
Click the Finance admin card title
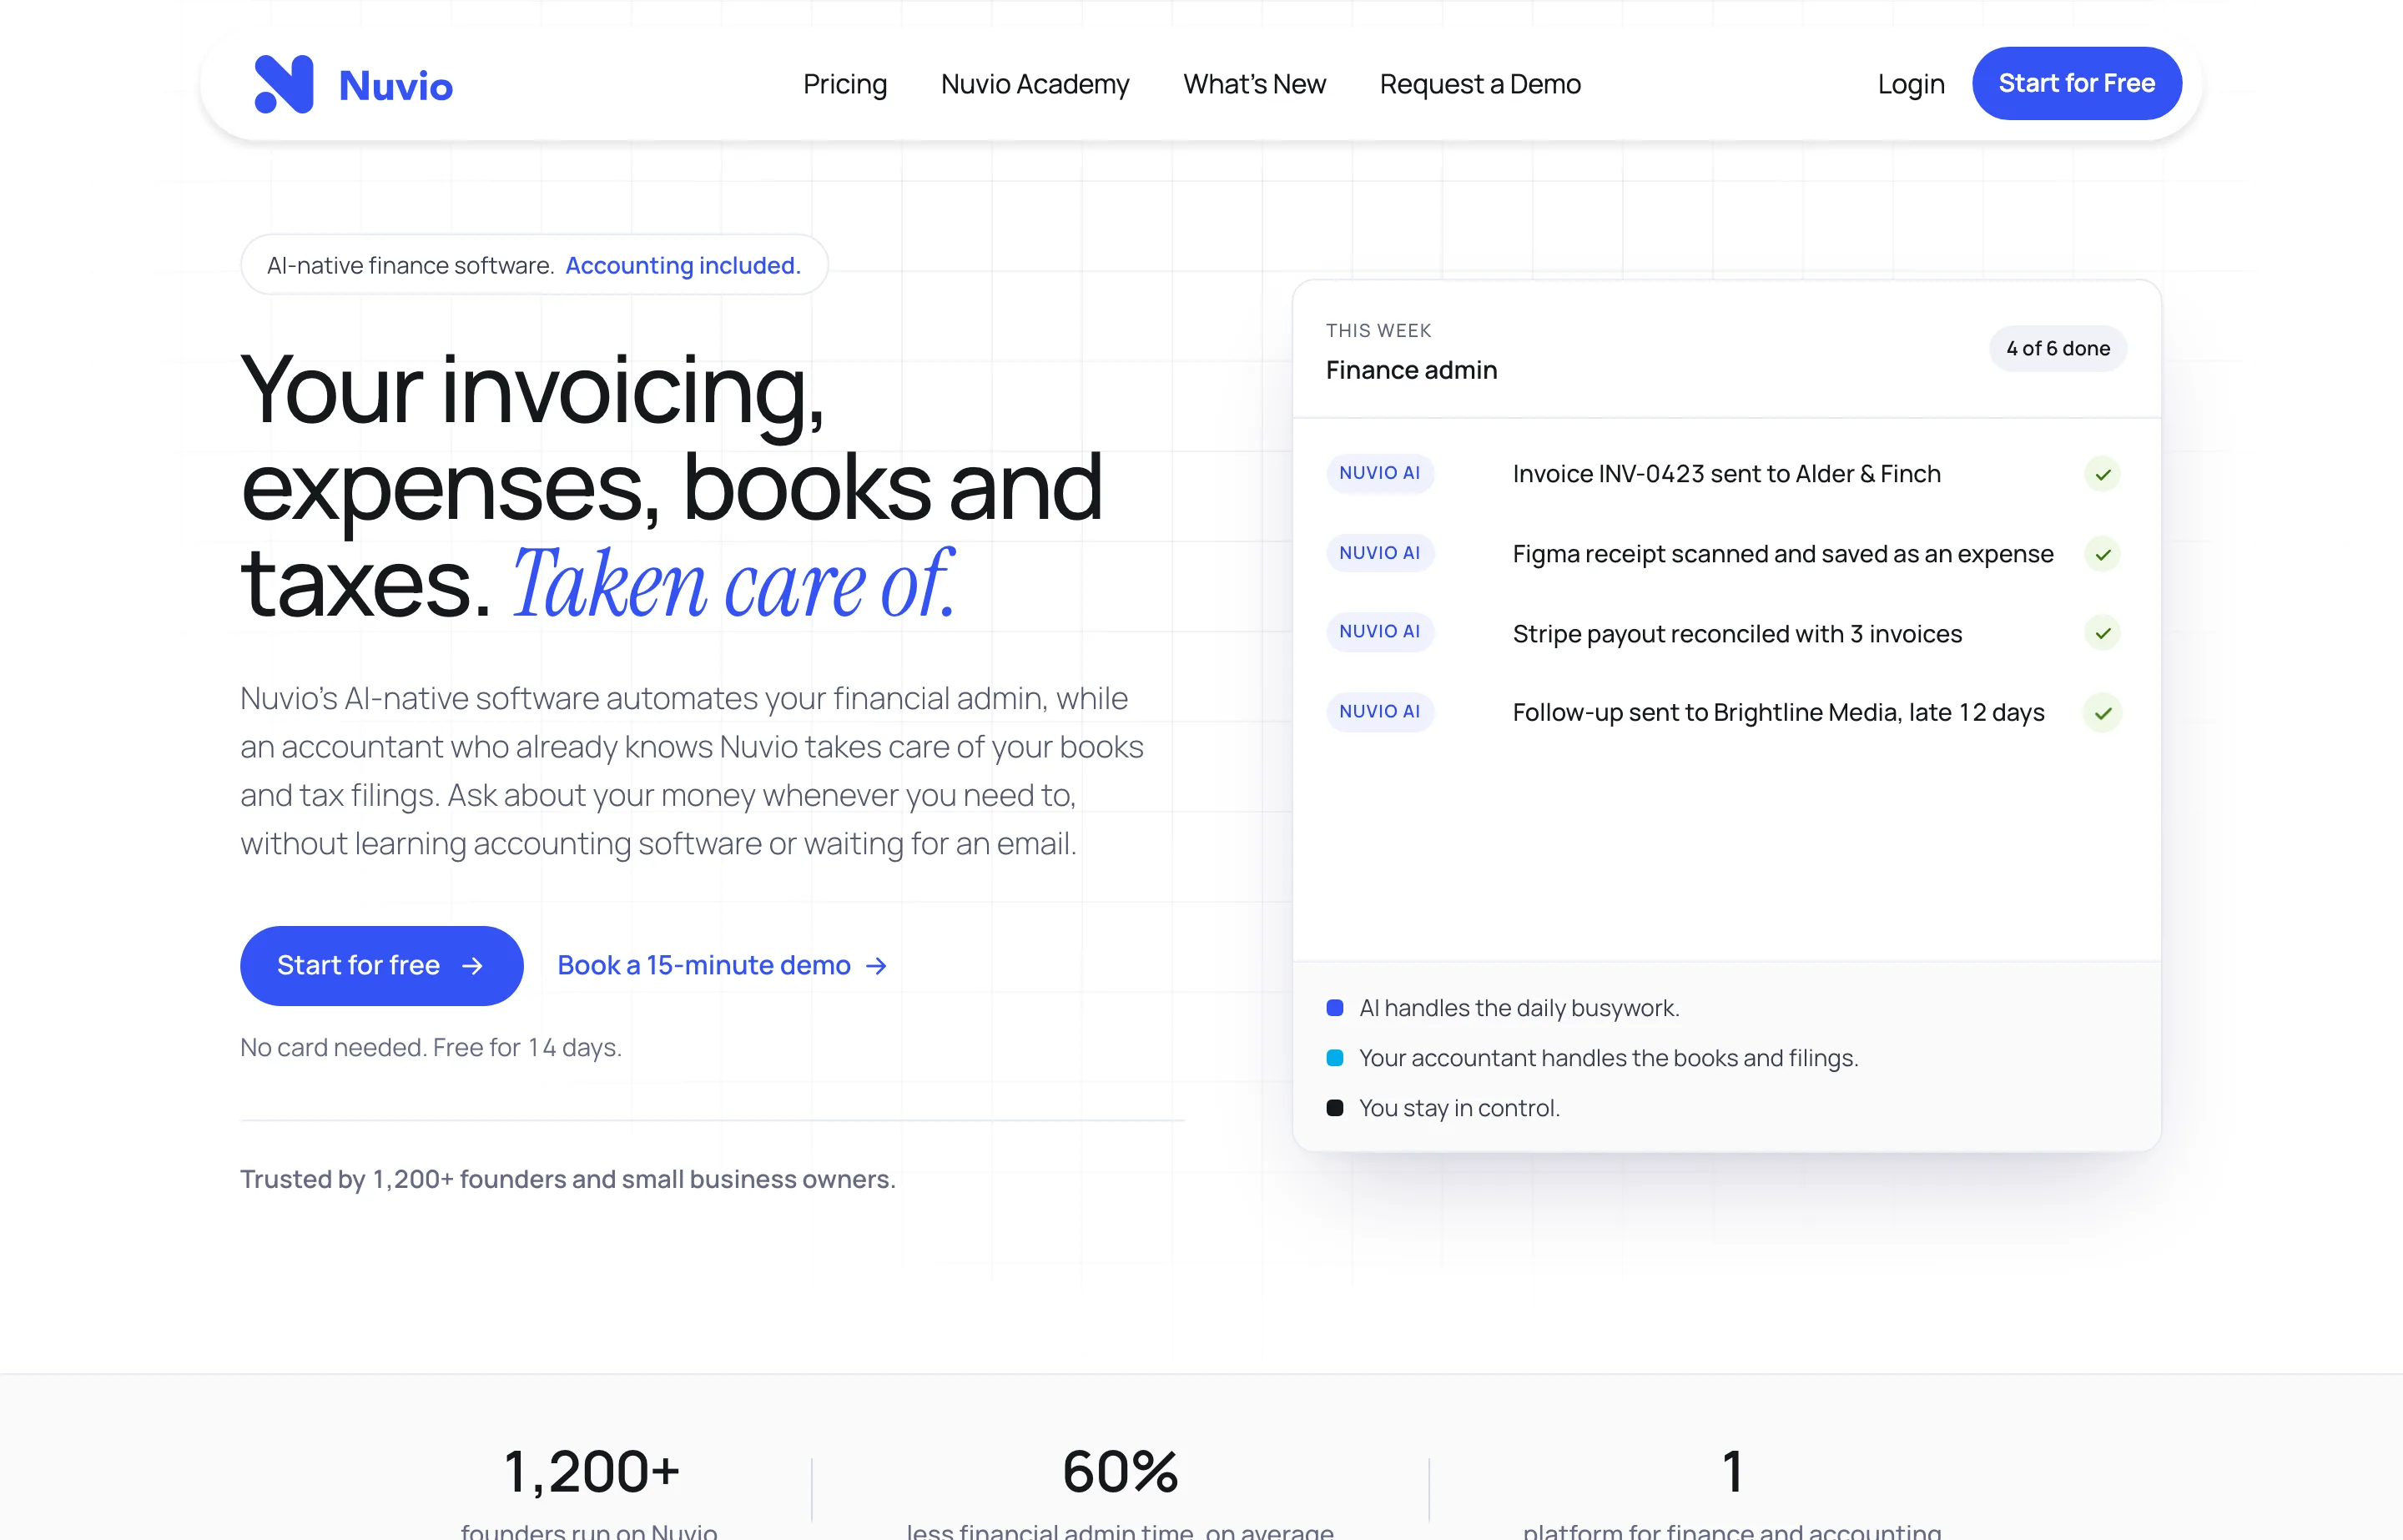(x=1411, y=370)
